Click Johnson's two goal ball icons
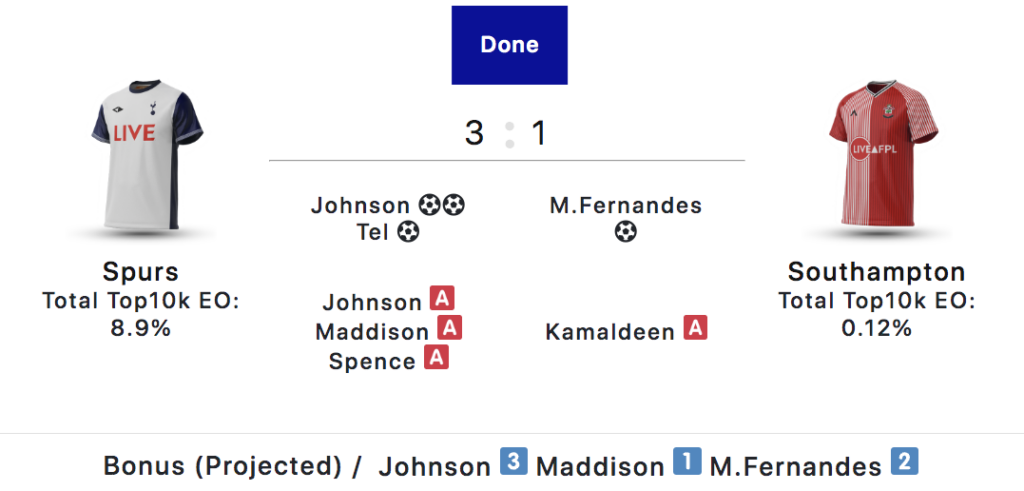 tap(442, 206)
